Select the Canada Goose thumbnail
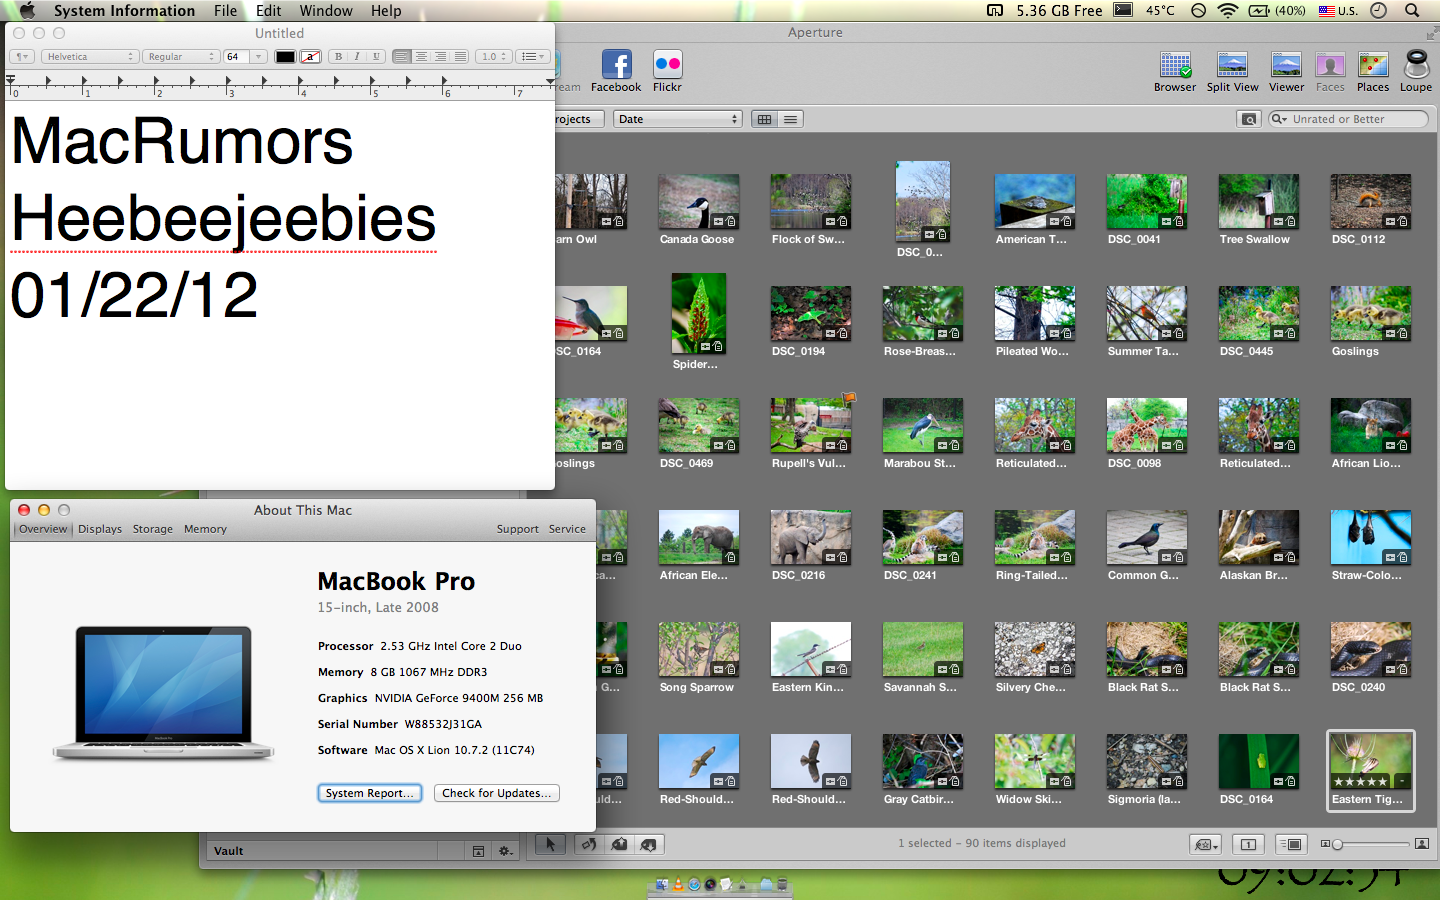The image size is (1440, 900). click(x=698, y=202)
